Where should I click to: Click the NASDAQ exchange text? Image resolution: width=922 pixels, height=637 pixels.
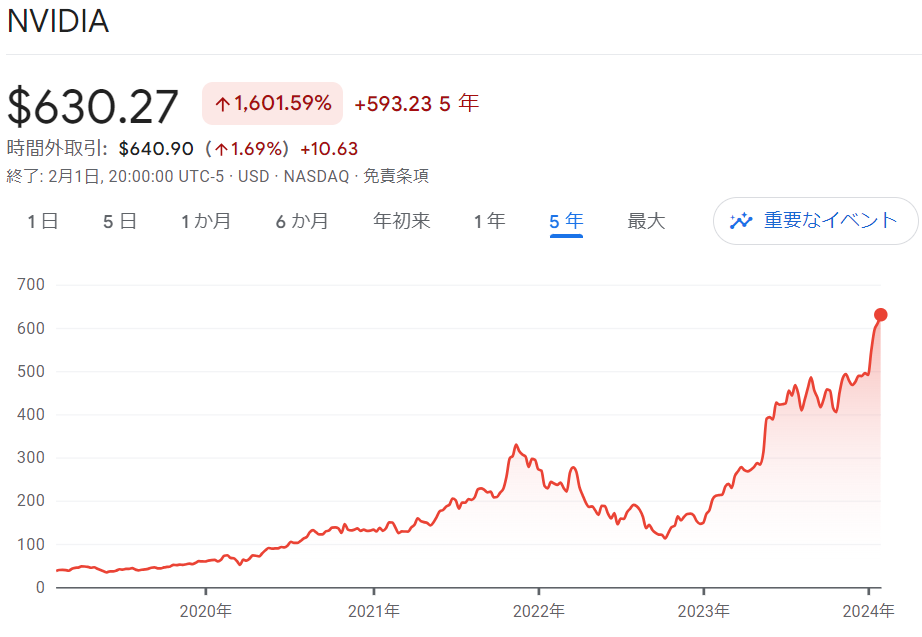click(x=316, y=176)
